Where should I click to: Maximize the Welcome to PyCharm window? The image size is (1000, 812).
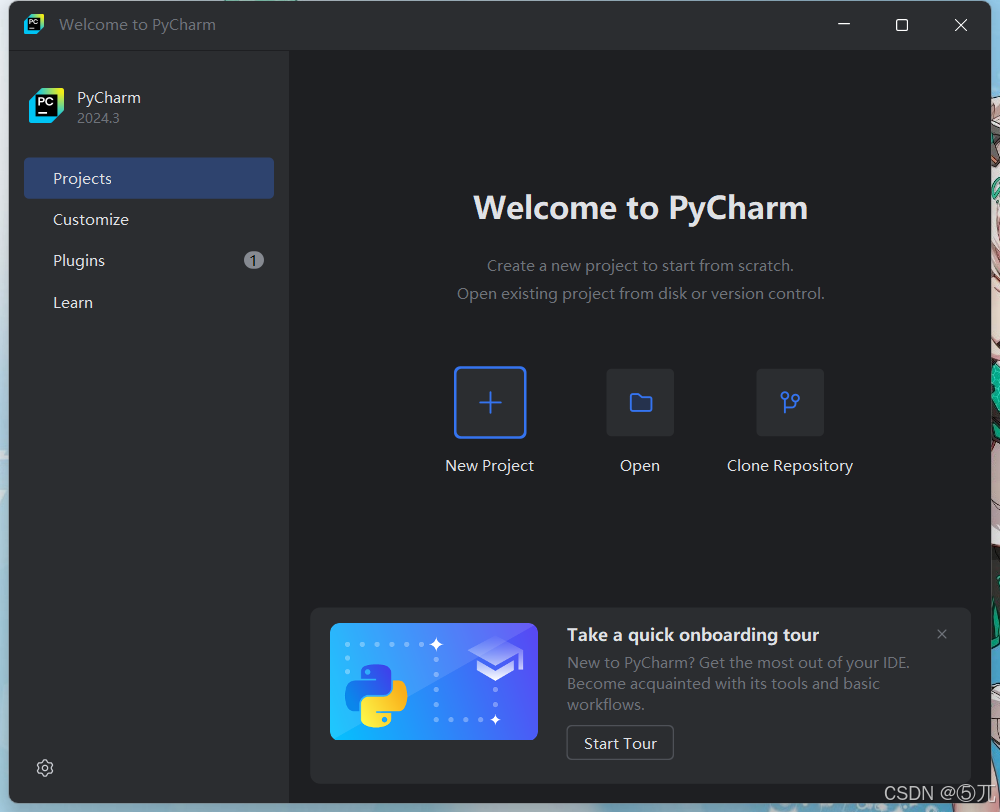902,24
